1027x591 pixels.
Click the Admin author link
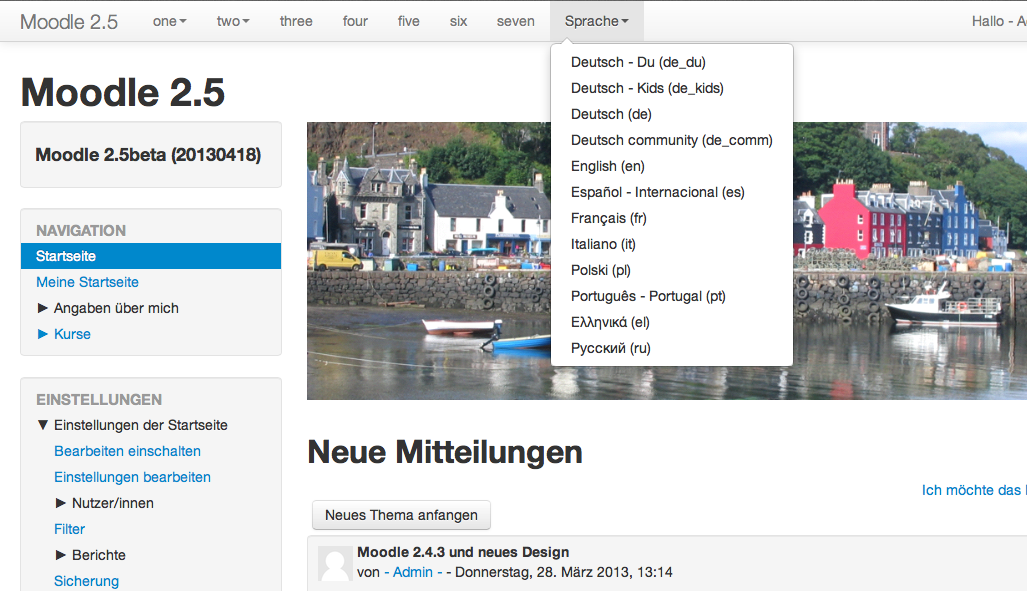[x=413, y=572]
